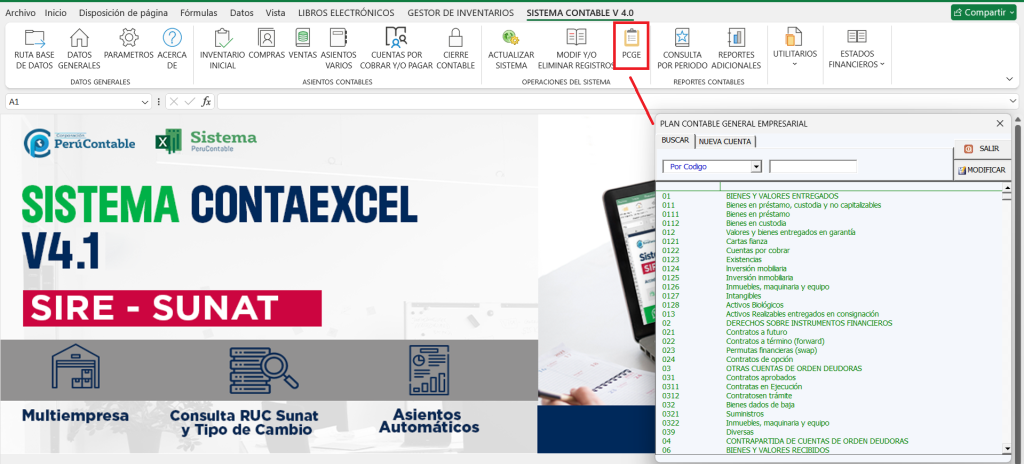Switch to Inicio ribbon tab
Image resolution: width=1024 pixels, height=464 pixels.
point(56,12)
